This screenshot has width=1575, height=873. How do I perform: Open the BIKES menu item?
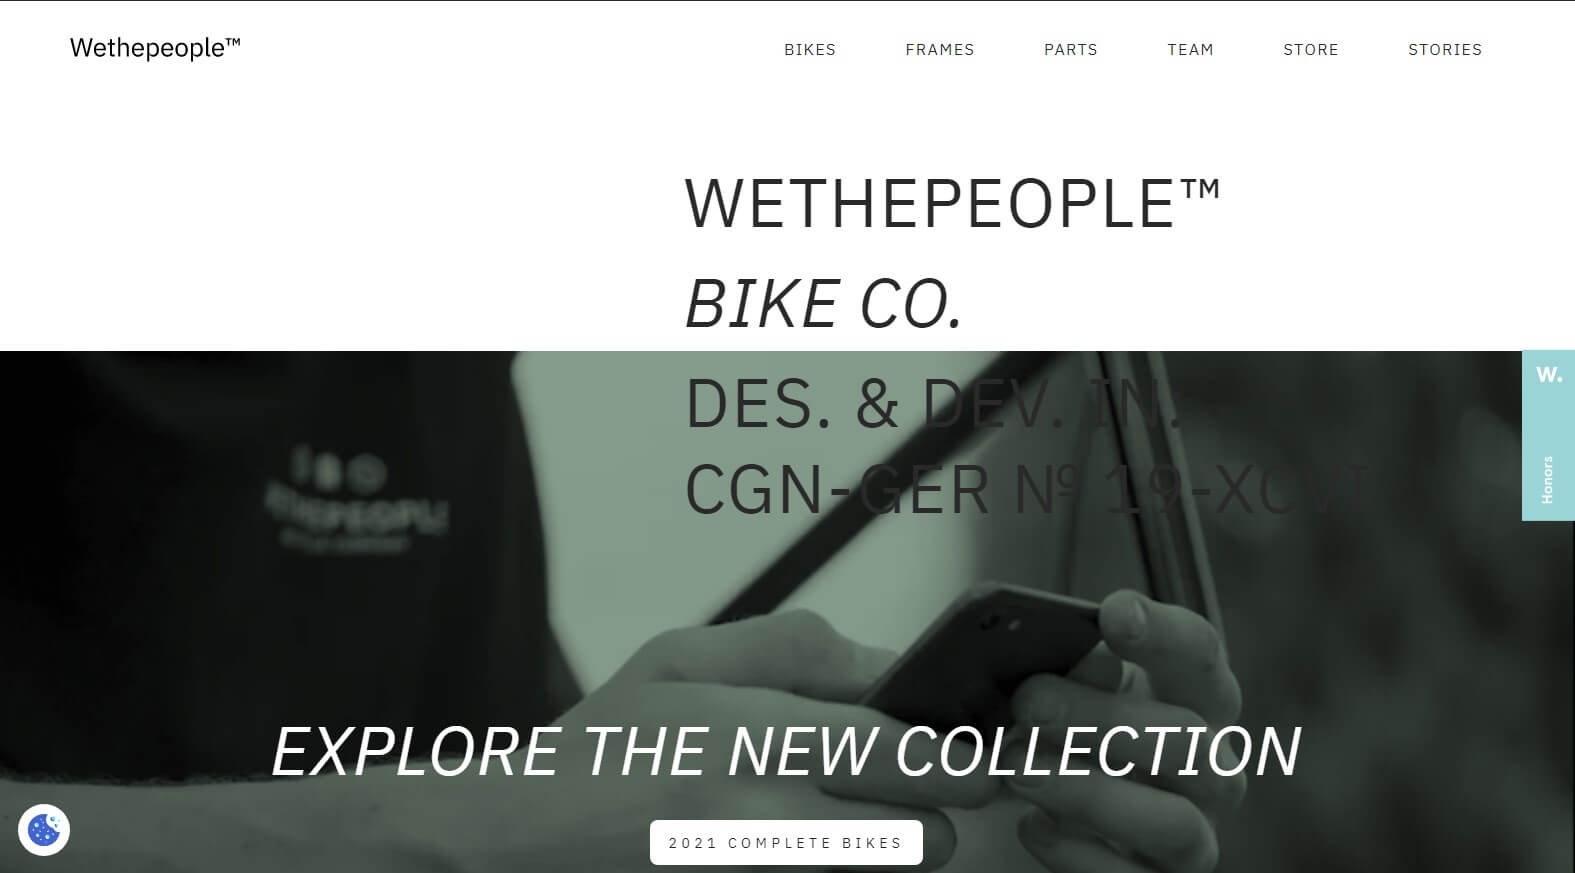click(810, 49)
